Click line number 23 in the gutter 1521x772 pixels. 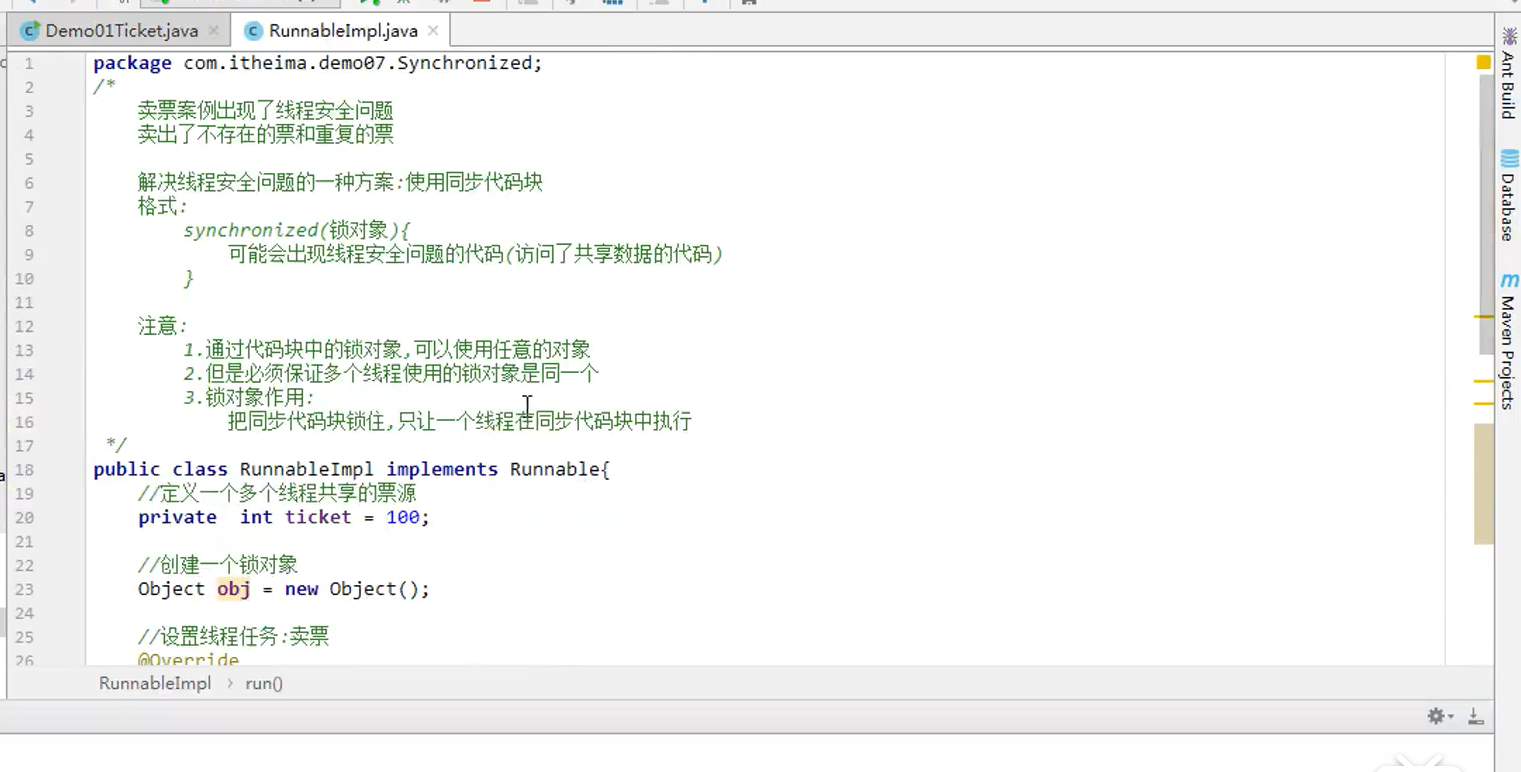[x=24, y=589]
